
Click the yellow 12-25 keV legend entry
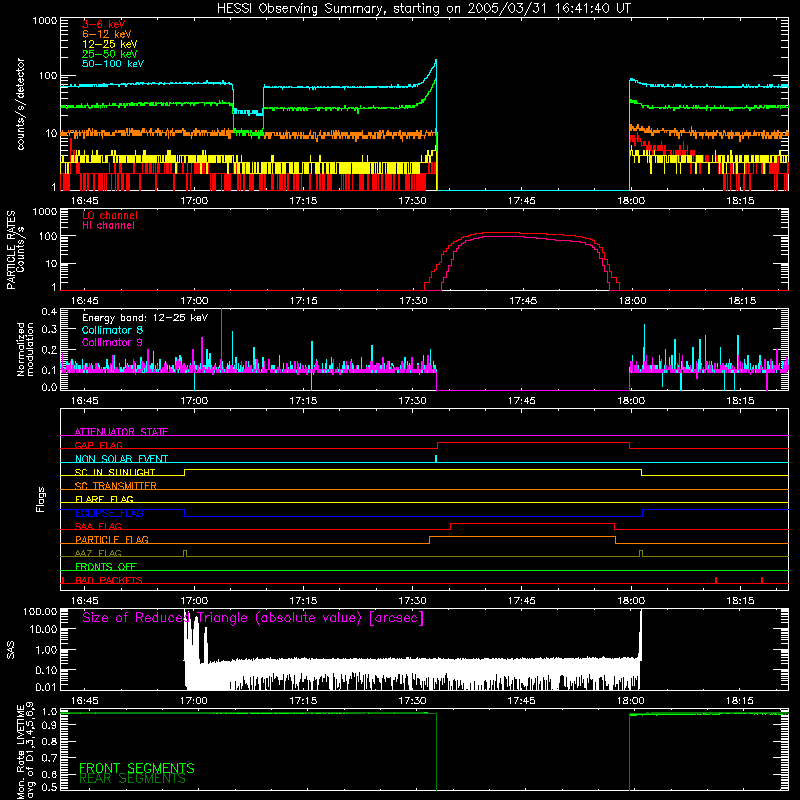coord(110,44)
